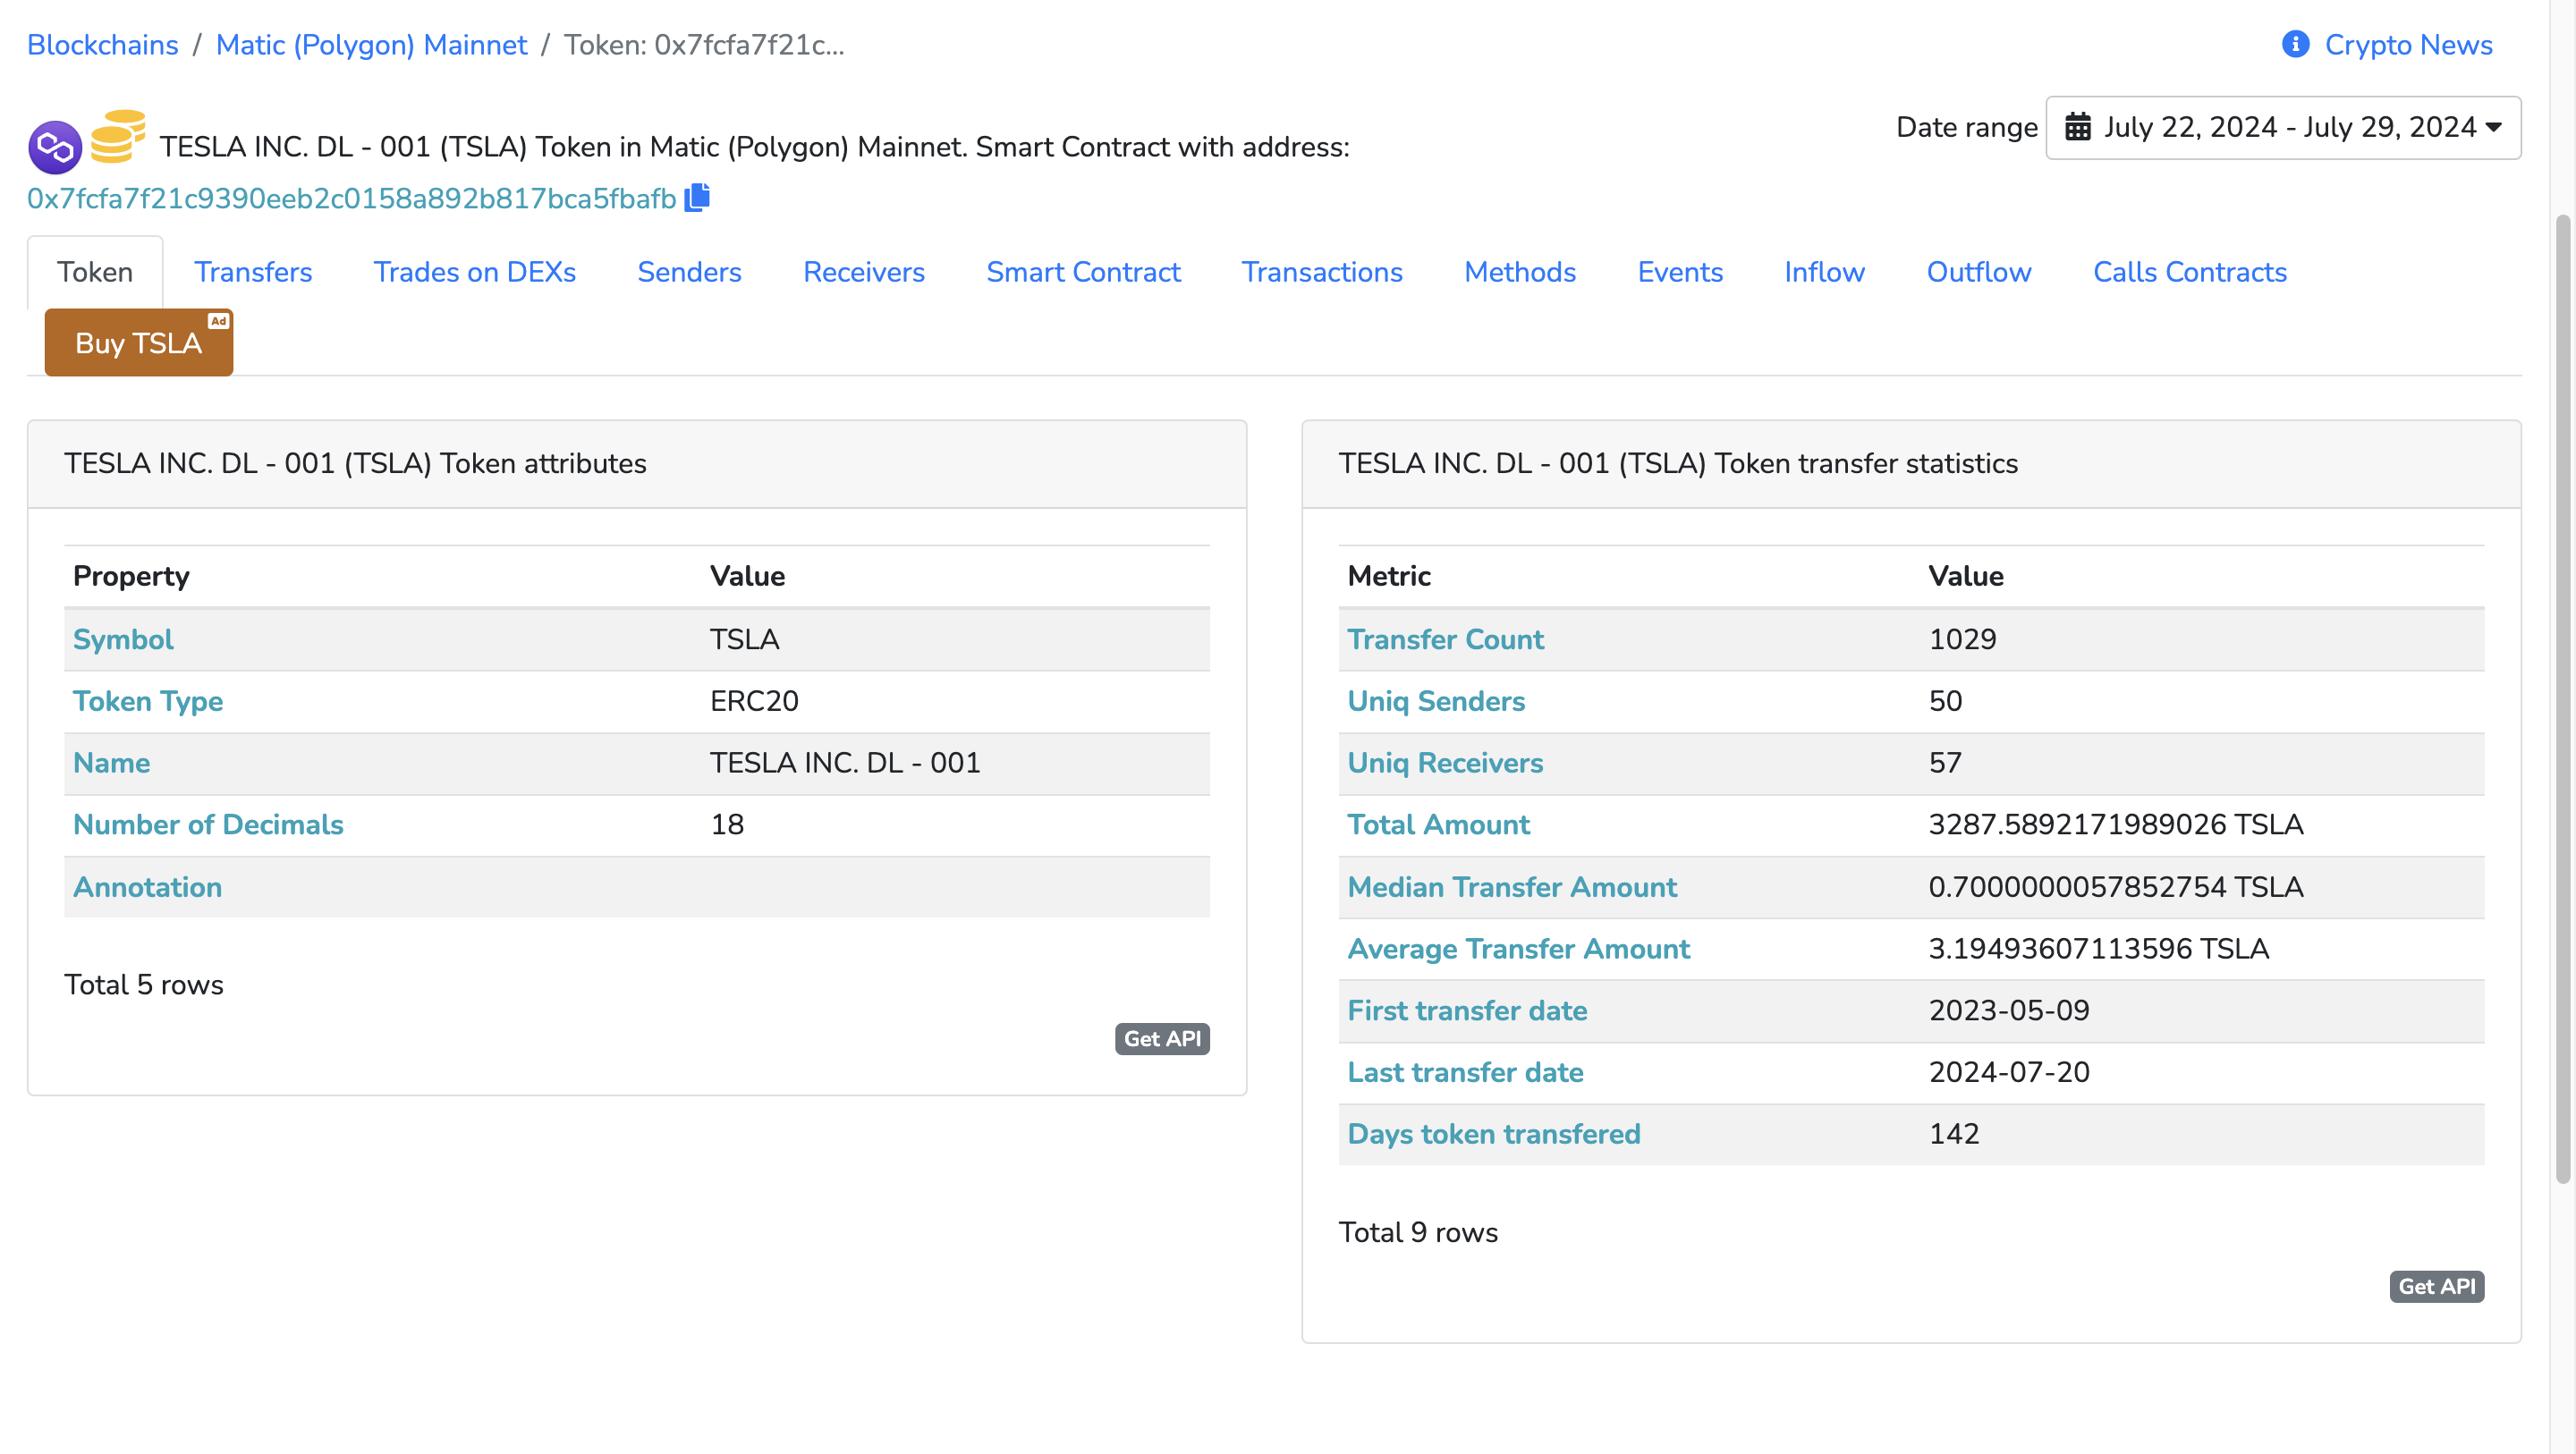2576x1454 pixels.
Task: Open the contract address 0x7fcfa7f21c9390... link
Action: coord(352,198)
